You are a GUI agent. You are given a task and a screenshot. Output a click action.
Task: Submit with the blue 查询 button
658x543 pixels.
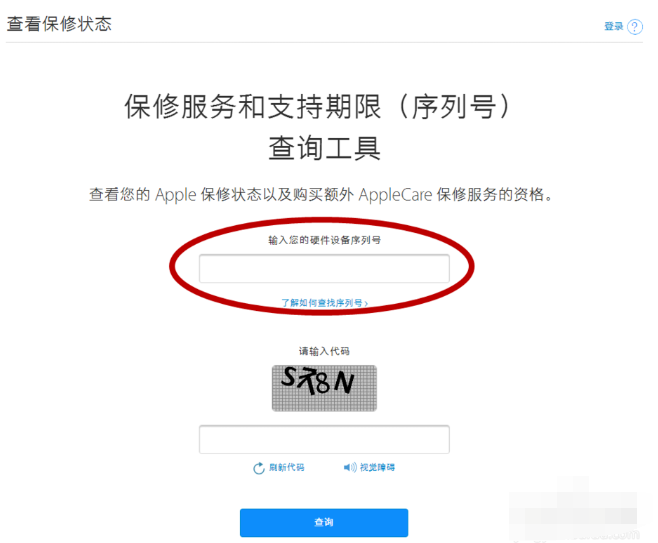tap(324, 523)
